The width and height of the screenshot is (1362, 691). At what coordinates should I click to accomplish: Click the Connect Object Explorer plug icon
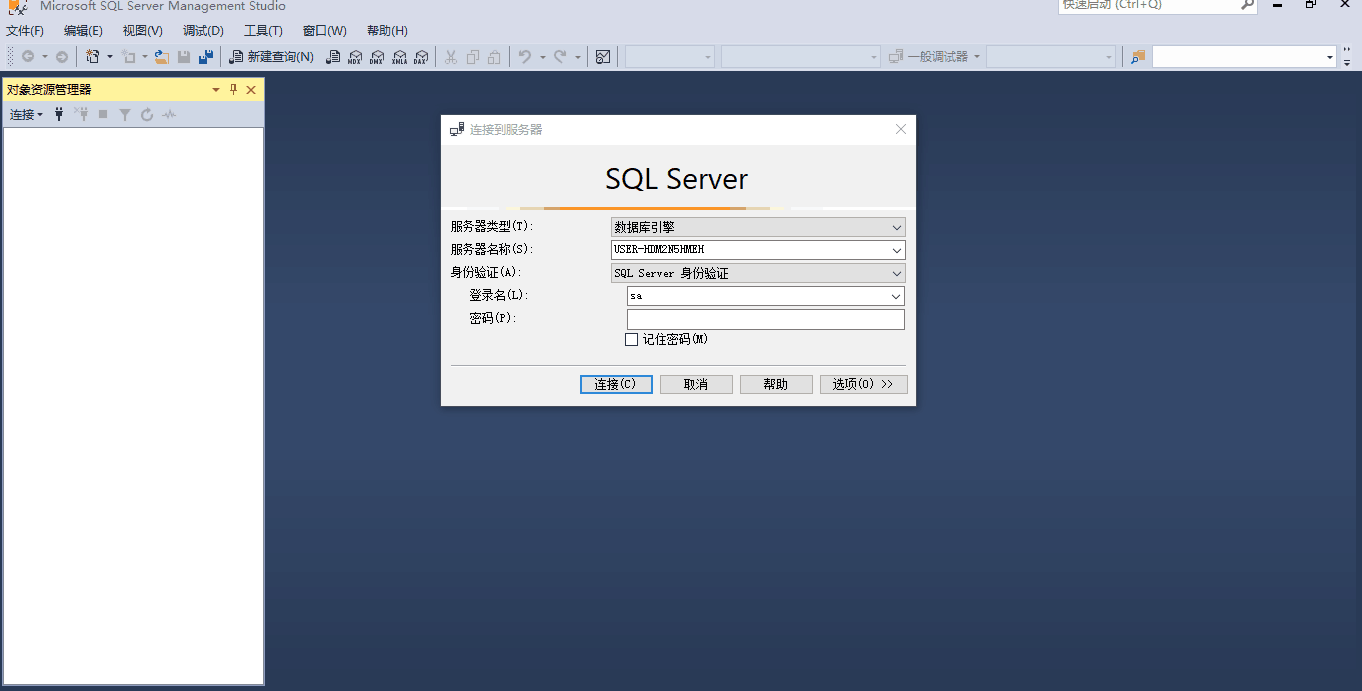59,115
